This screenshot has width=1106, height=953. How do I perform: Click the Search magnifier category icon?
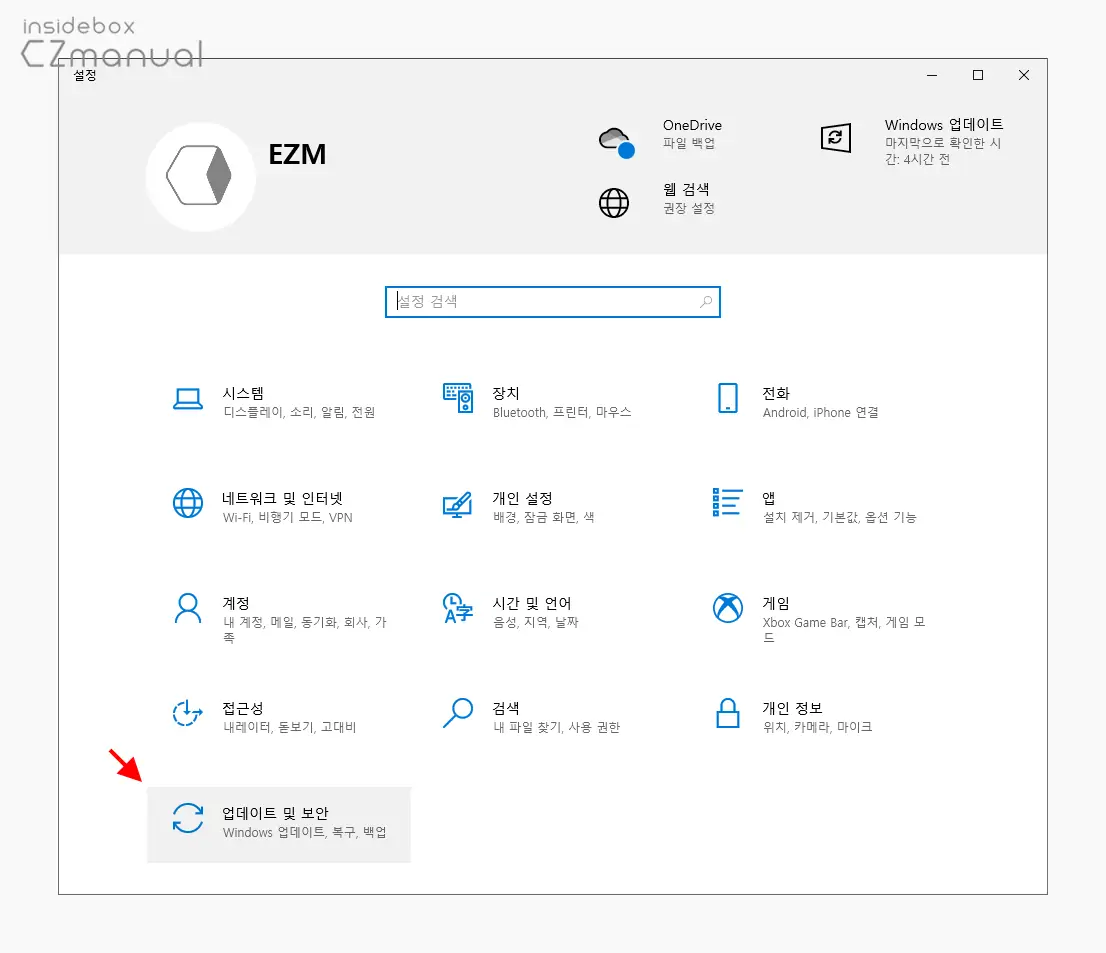(x=457, y=713)
